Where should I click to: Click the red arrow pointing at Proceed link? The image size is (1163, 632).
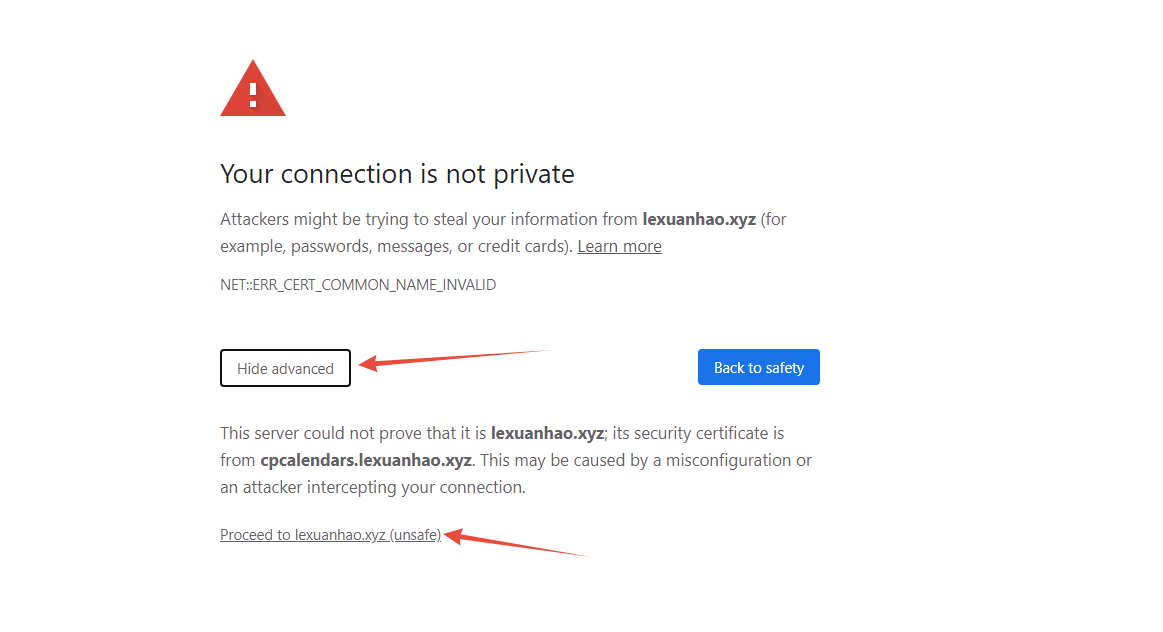515,542
